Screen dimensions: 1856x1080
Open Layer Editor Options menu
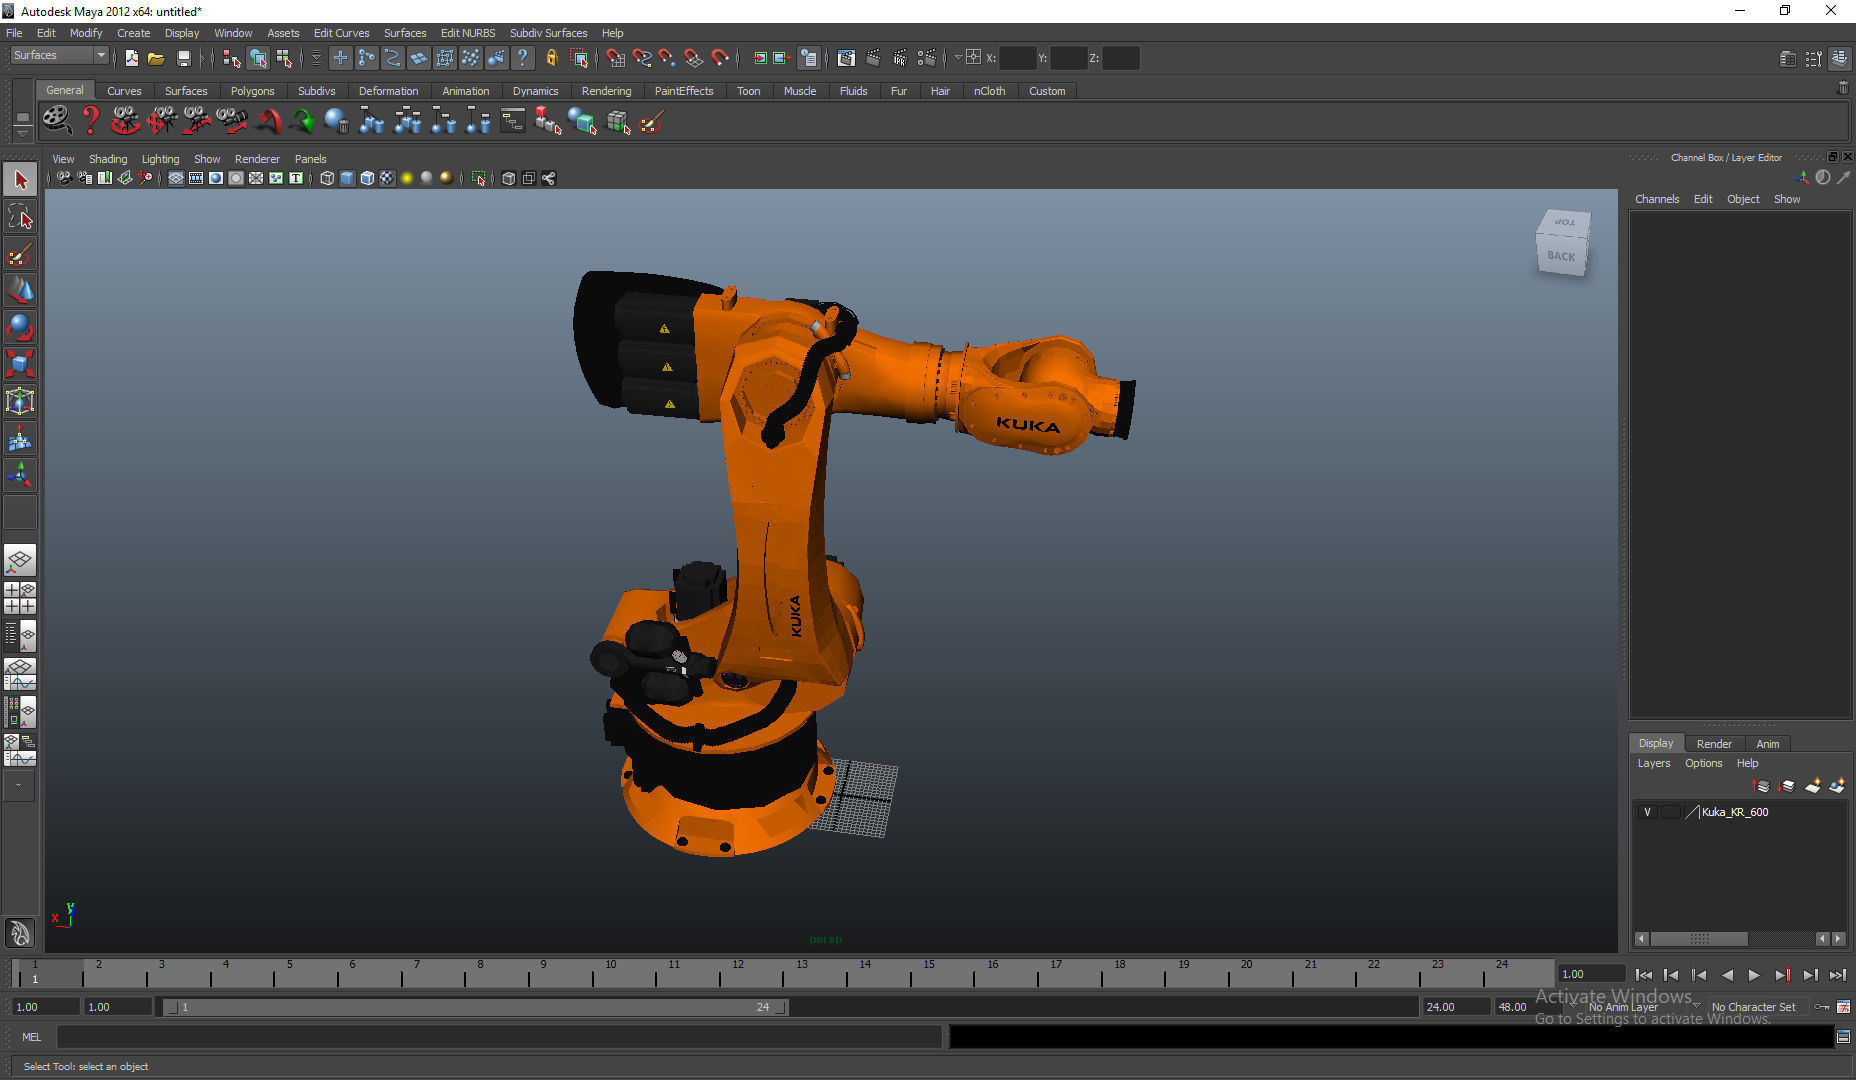pos(1704,763)
